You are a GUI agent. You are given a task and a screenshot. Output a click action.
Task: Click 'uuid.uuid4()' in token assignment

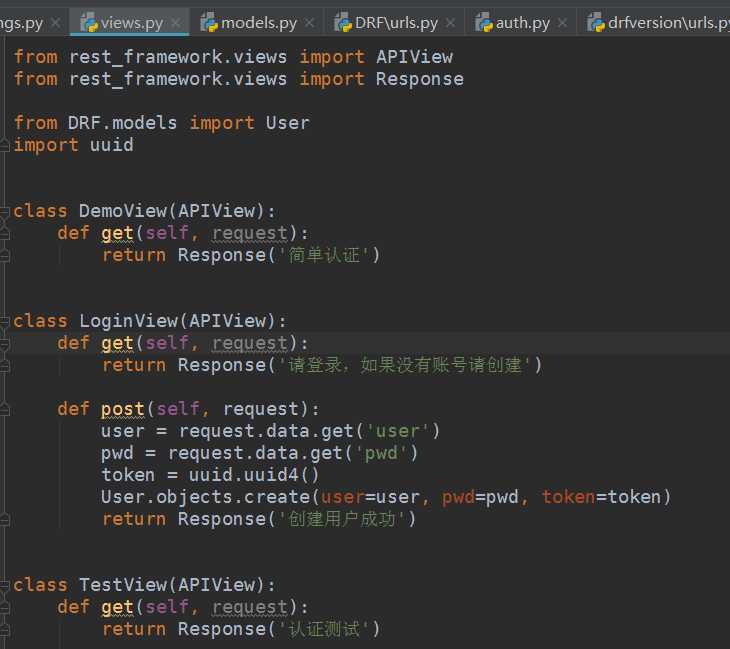[x=254, y=475]
